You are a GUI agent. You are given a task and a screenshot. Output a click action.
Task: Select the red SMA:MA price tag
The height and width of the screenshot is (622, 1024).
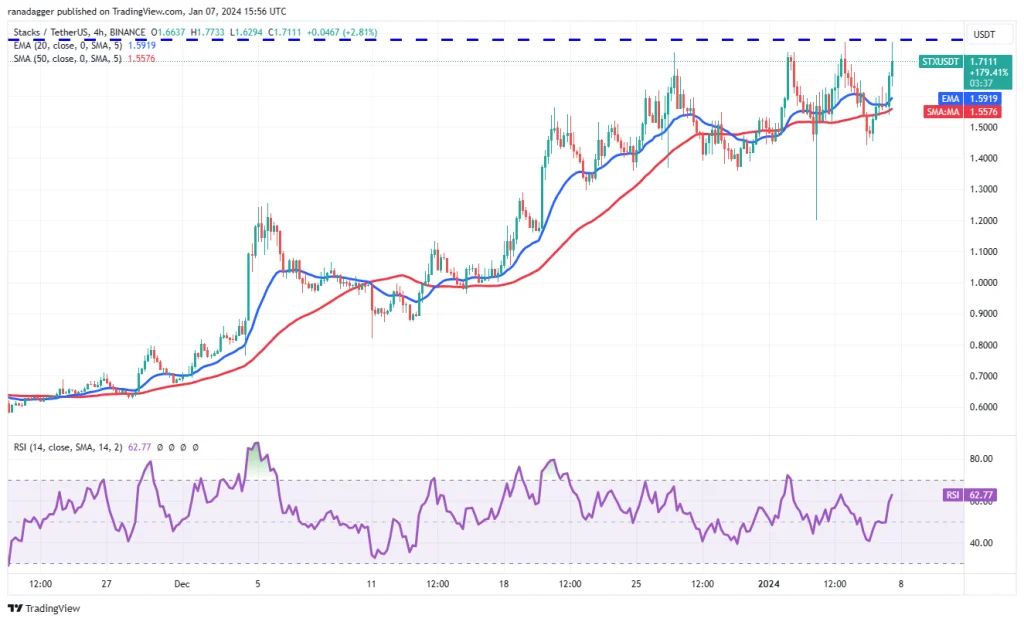(943, 110)
